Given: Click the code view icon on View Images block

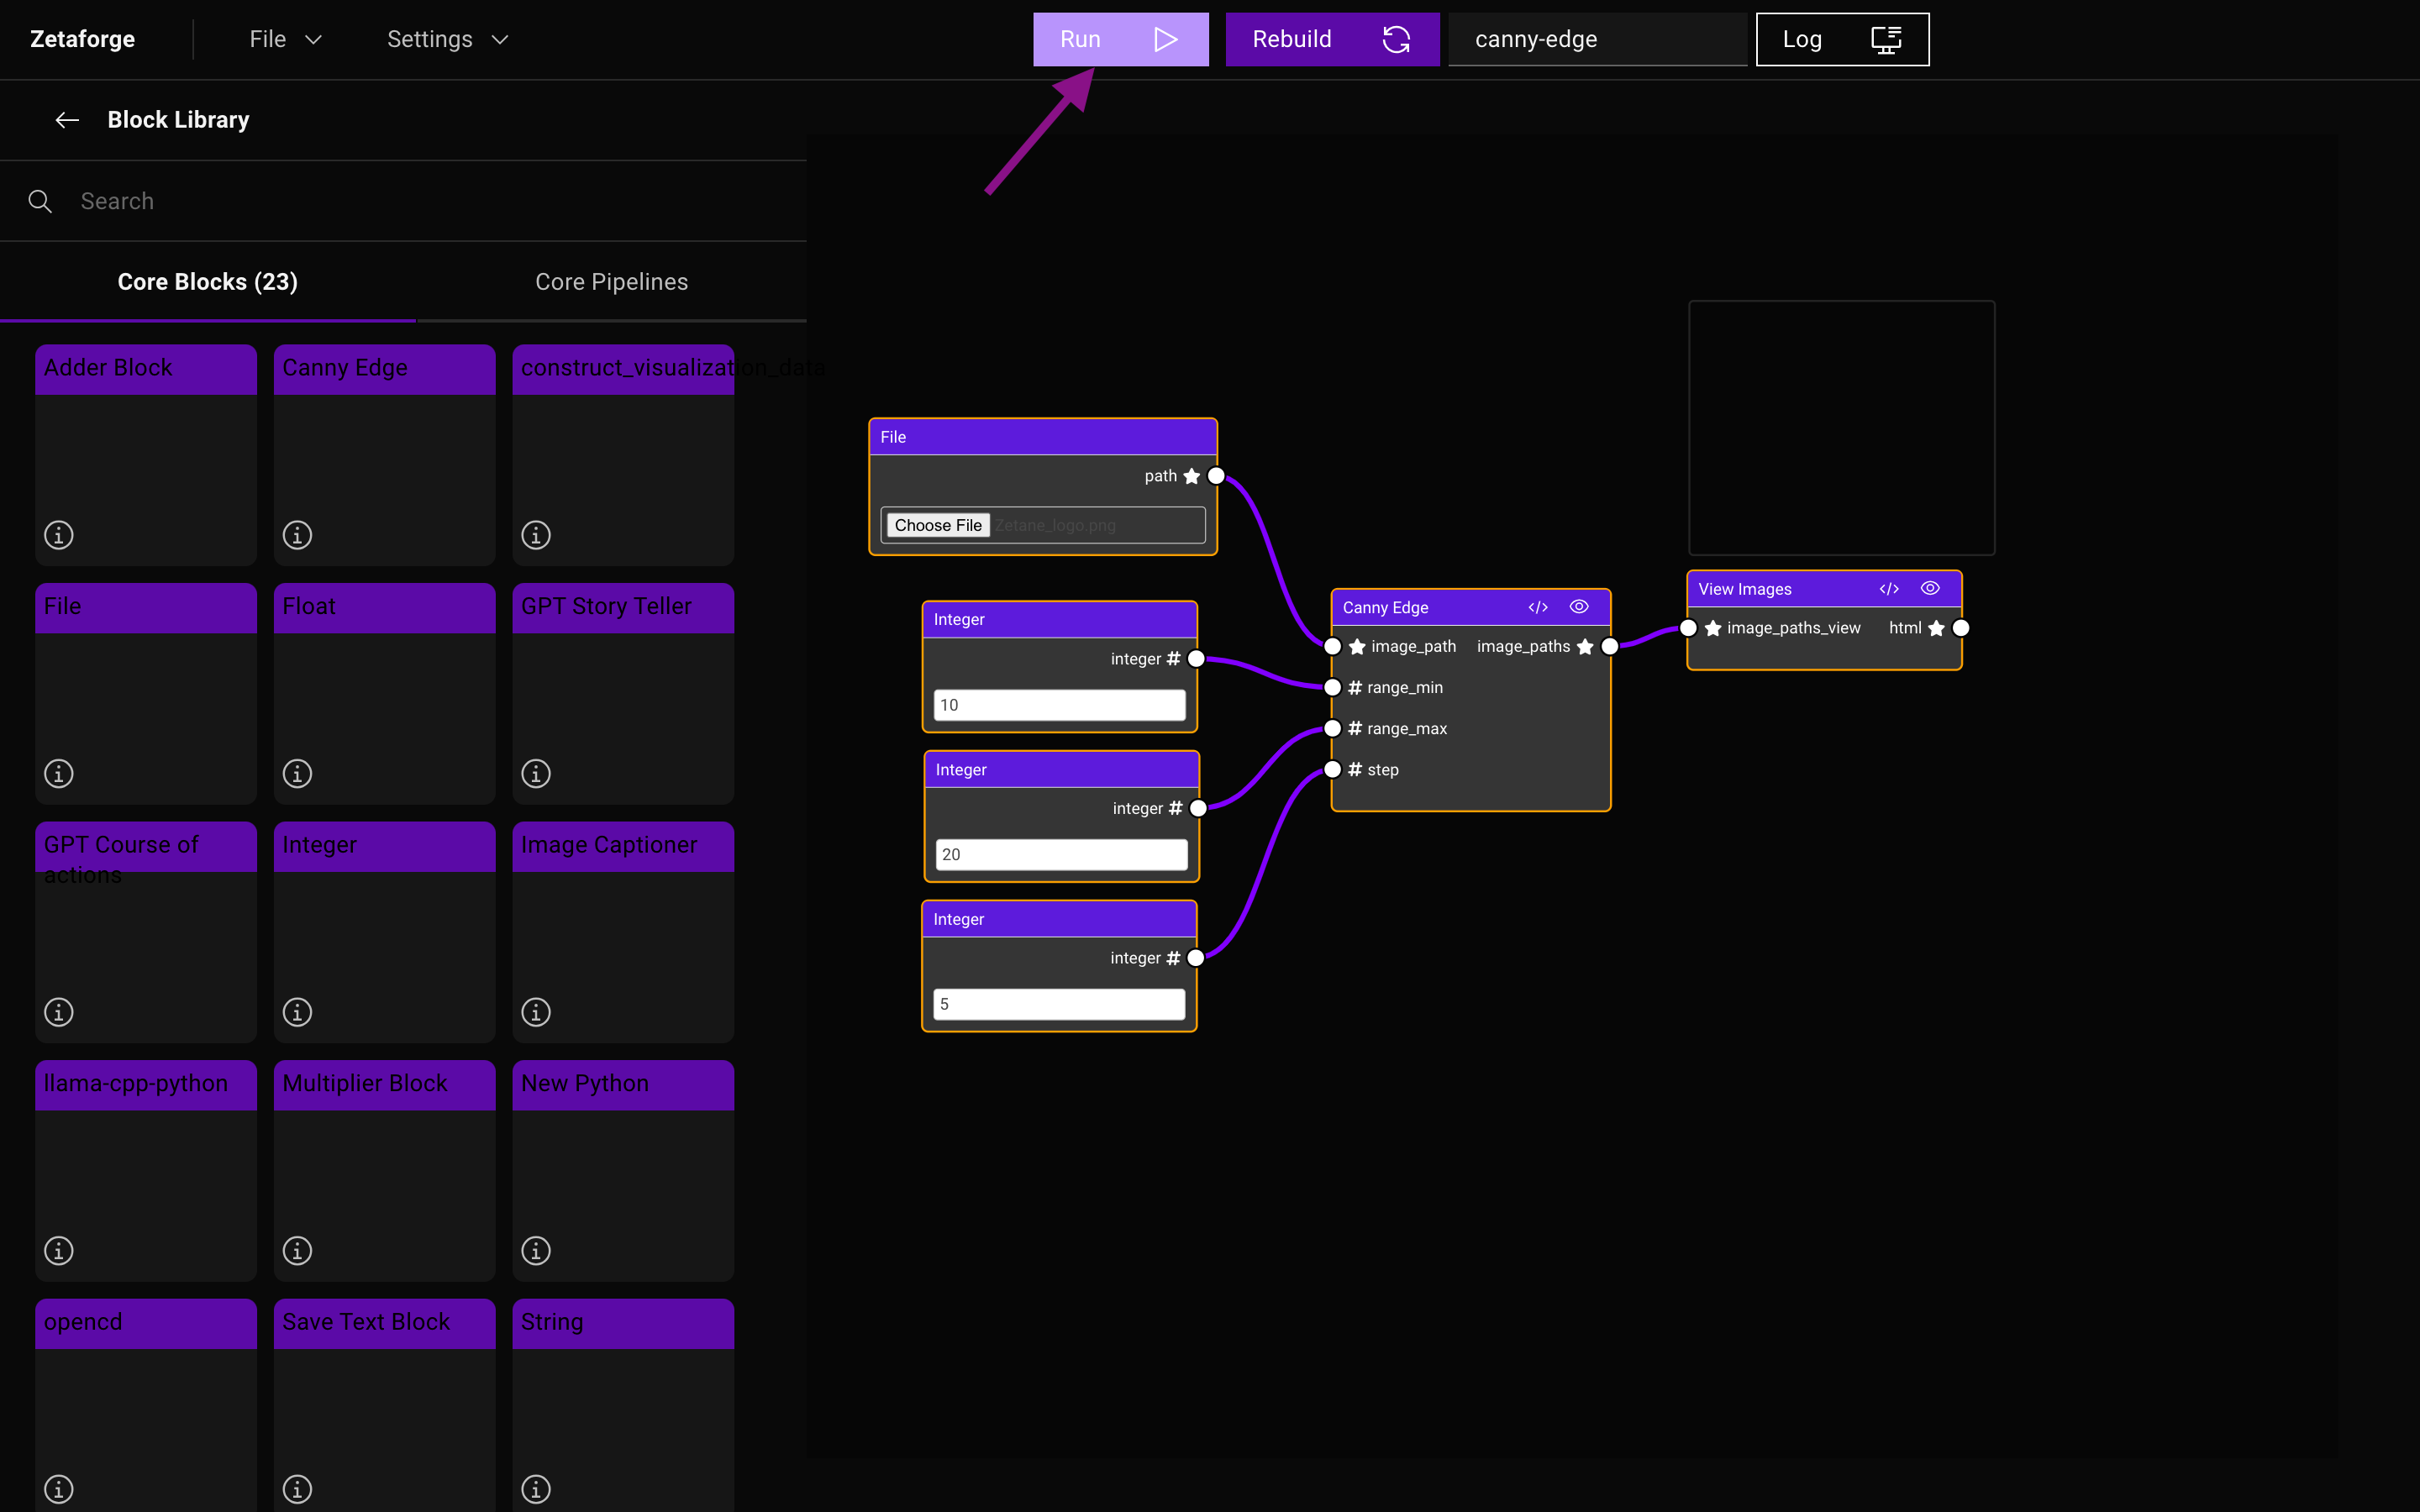Looking at the screenshot, I should point(1891,587).
